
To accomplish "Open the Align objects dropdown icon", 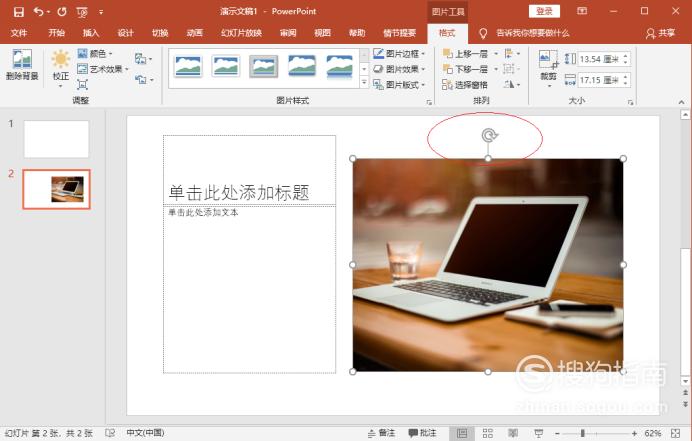I will (511, 54).
